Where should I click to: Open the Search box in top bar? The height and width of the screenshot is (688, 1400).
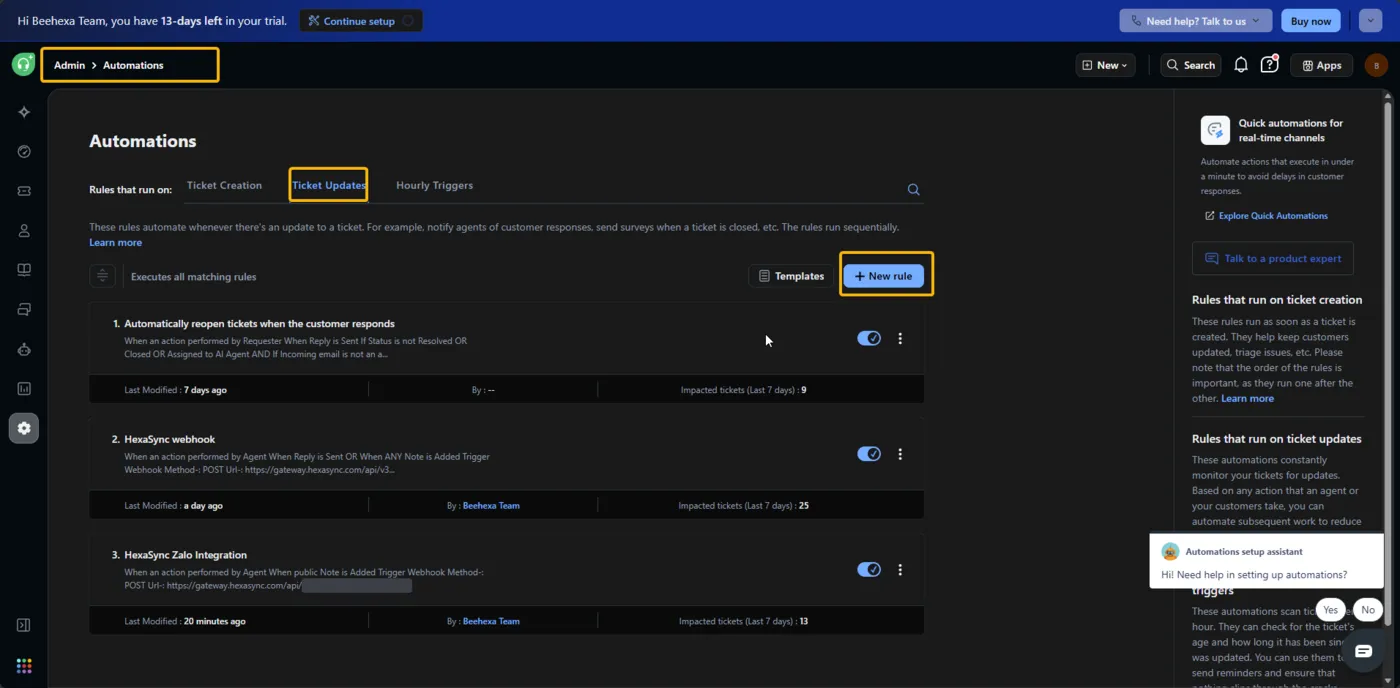(x=1191, y=65)
